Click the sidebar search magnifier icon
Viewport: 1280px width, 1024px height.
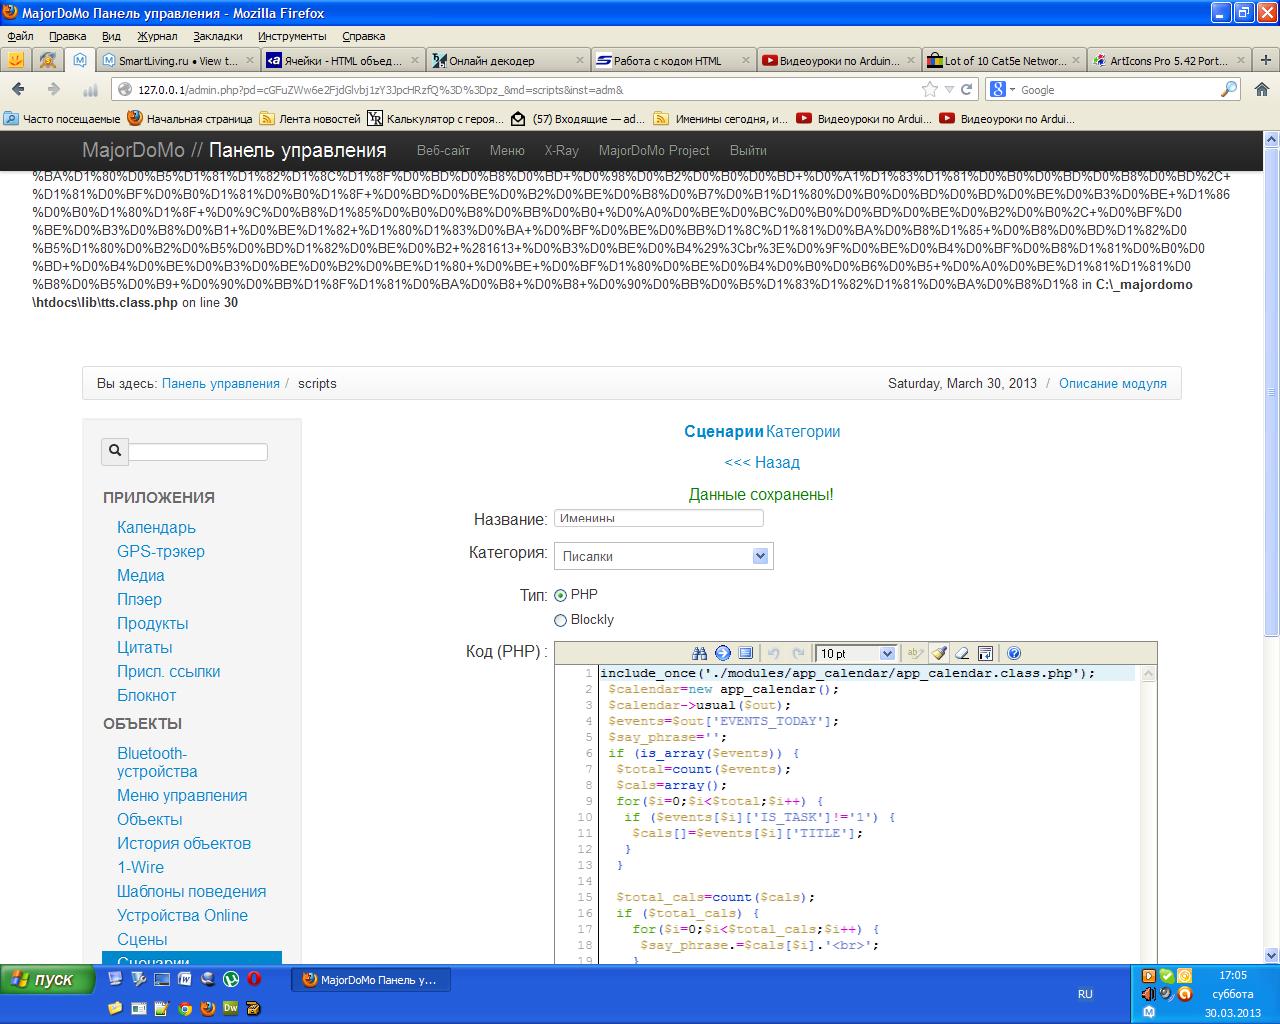(115, 451)
